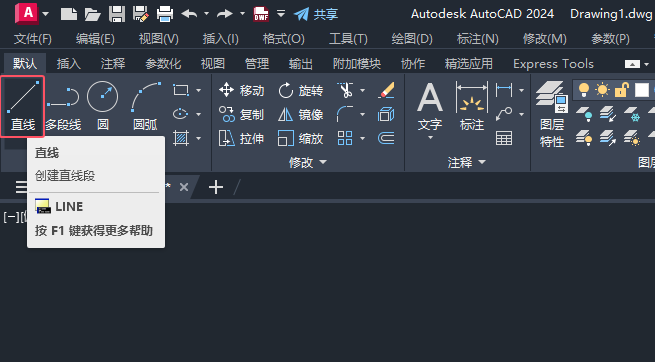This screenshot has height=362, width=655.
Task: Click the layer Isolate icon
Action: coord(608,114)
